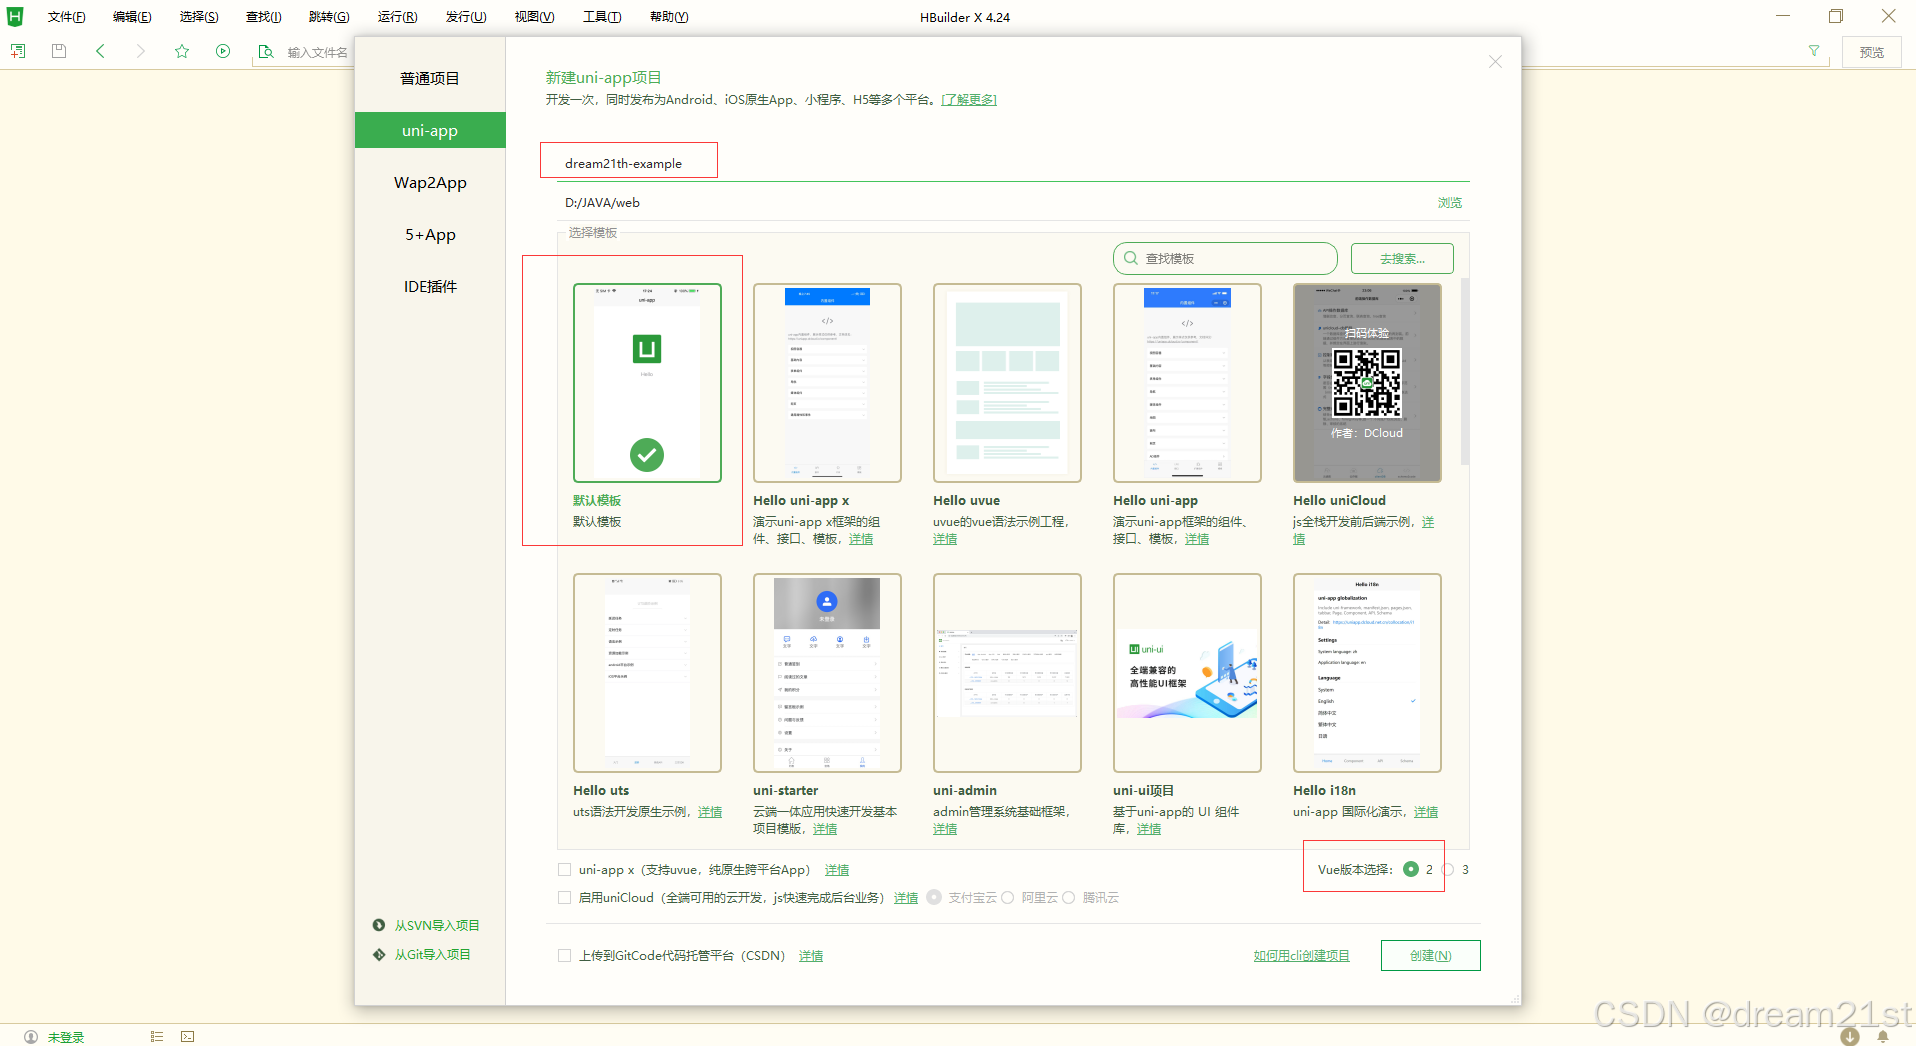Screen dimensions: 1916x1046
Task: Select the Hello uniCloud template thumbnail
Action: (1367, 383)
